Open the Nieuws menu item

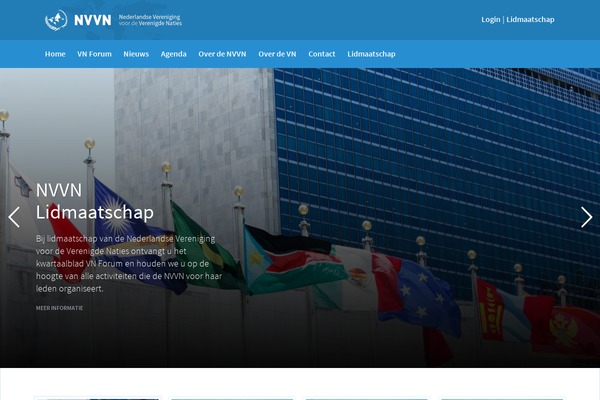(x=136, y=54)
